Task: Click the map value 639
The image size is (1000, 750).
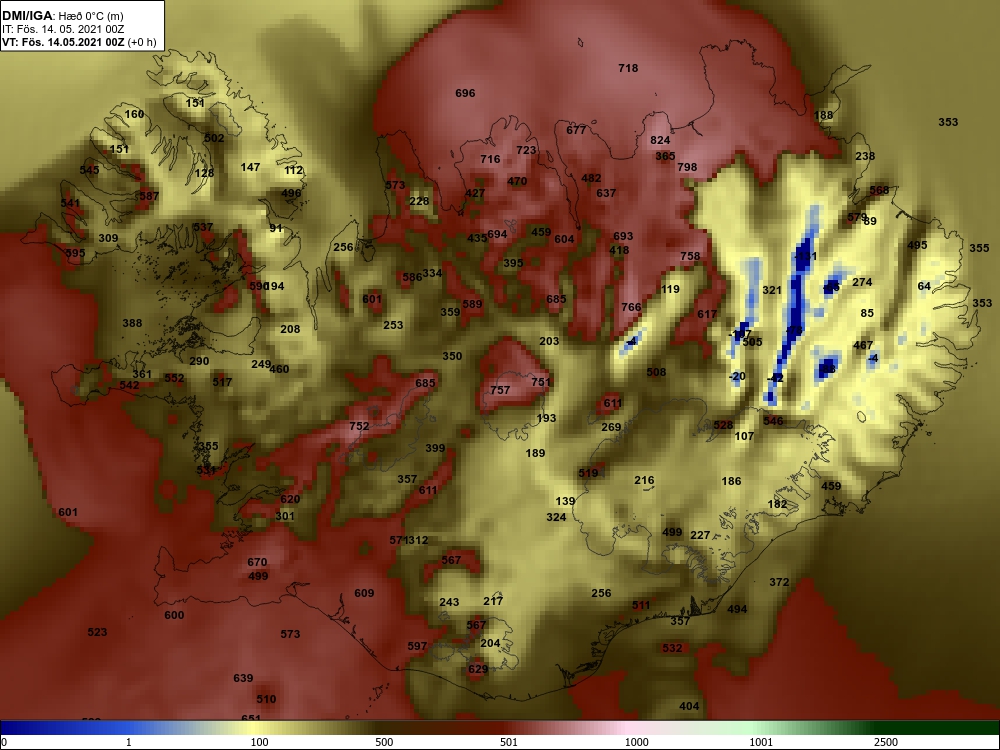Action: [x=243, y=678]
